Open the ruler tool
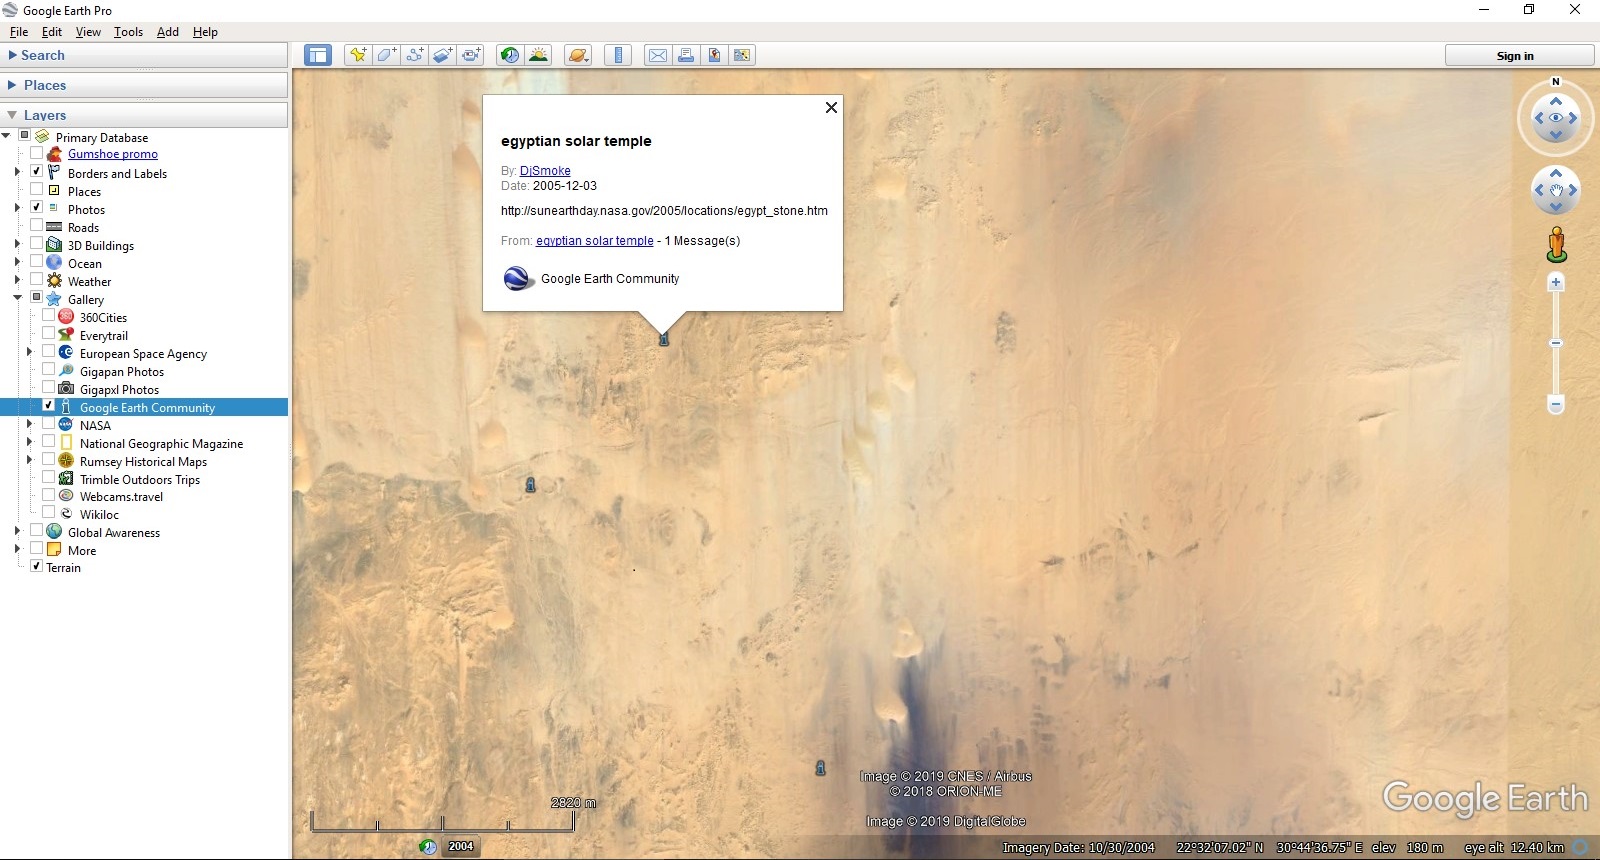Image resolution: width=1600 pixels, height=860 pixels. [x=618, y=55]
